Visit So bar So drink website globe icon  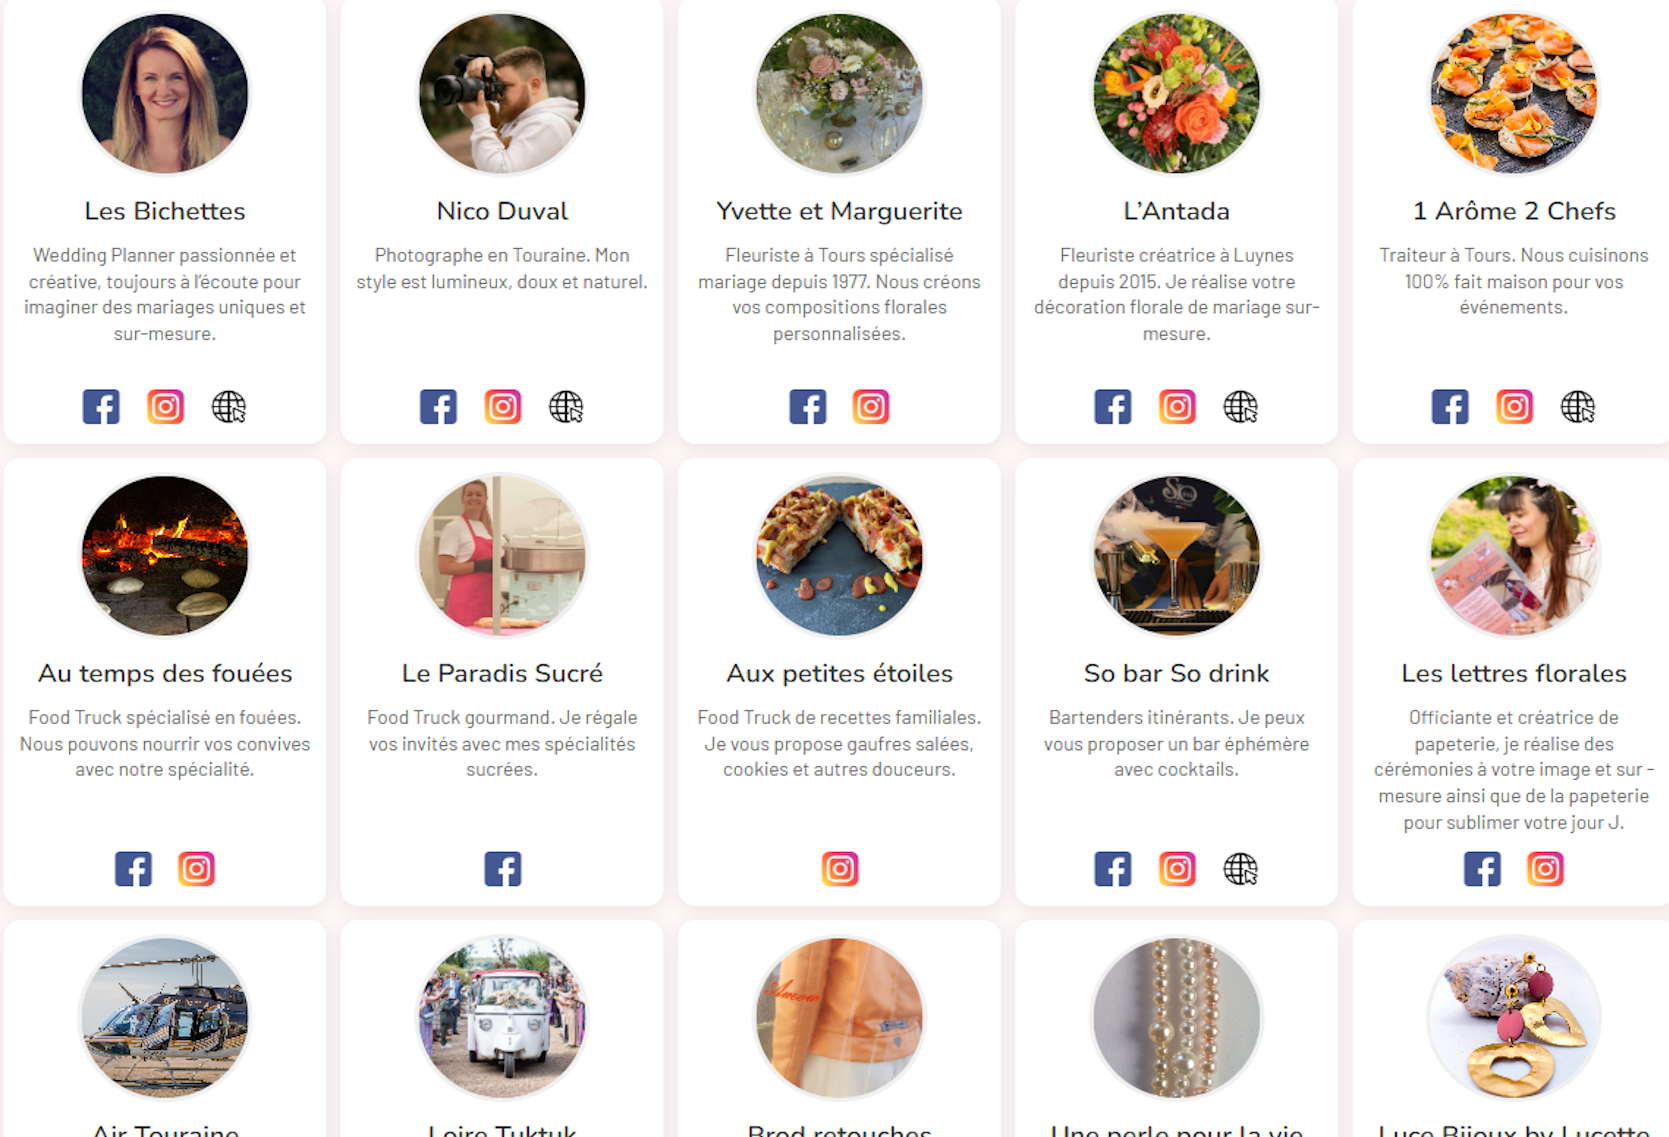point(1241,869)
